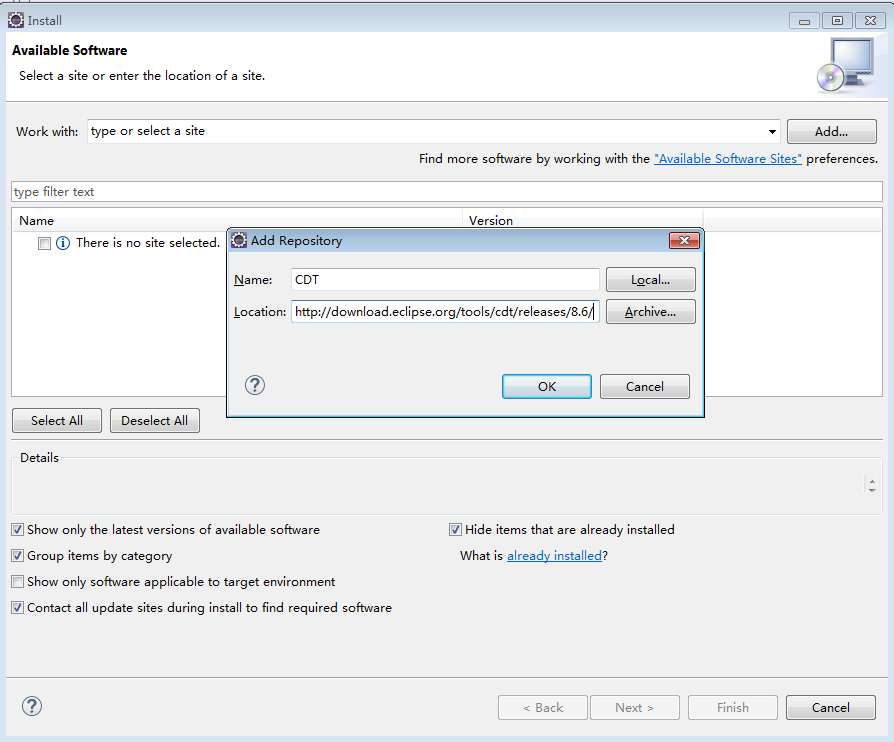
Task: Click the Eclipse icon in Install title bar
Action: (16, 21)
